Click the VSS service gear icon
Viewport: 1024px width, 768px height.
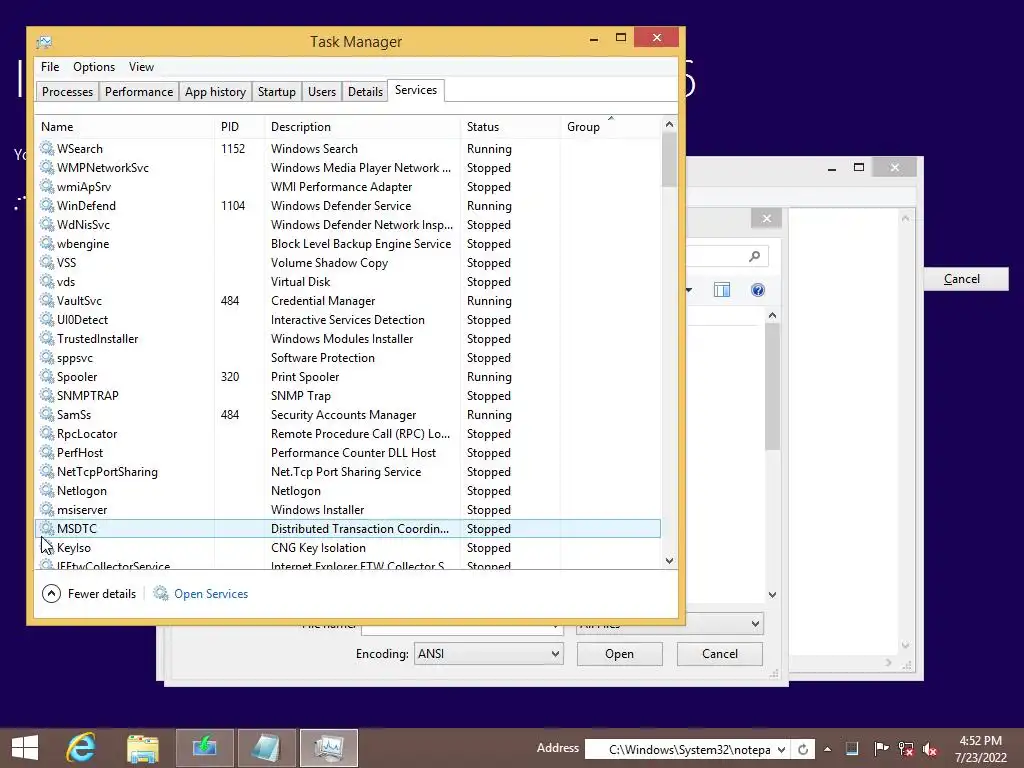click(47, 263)
